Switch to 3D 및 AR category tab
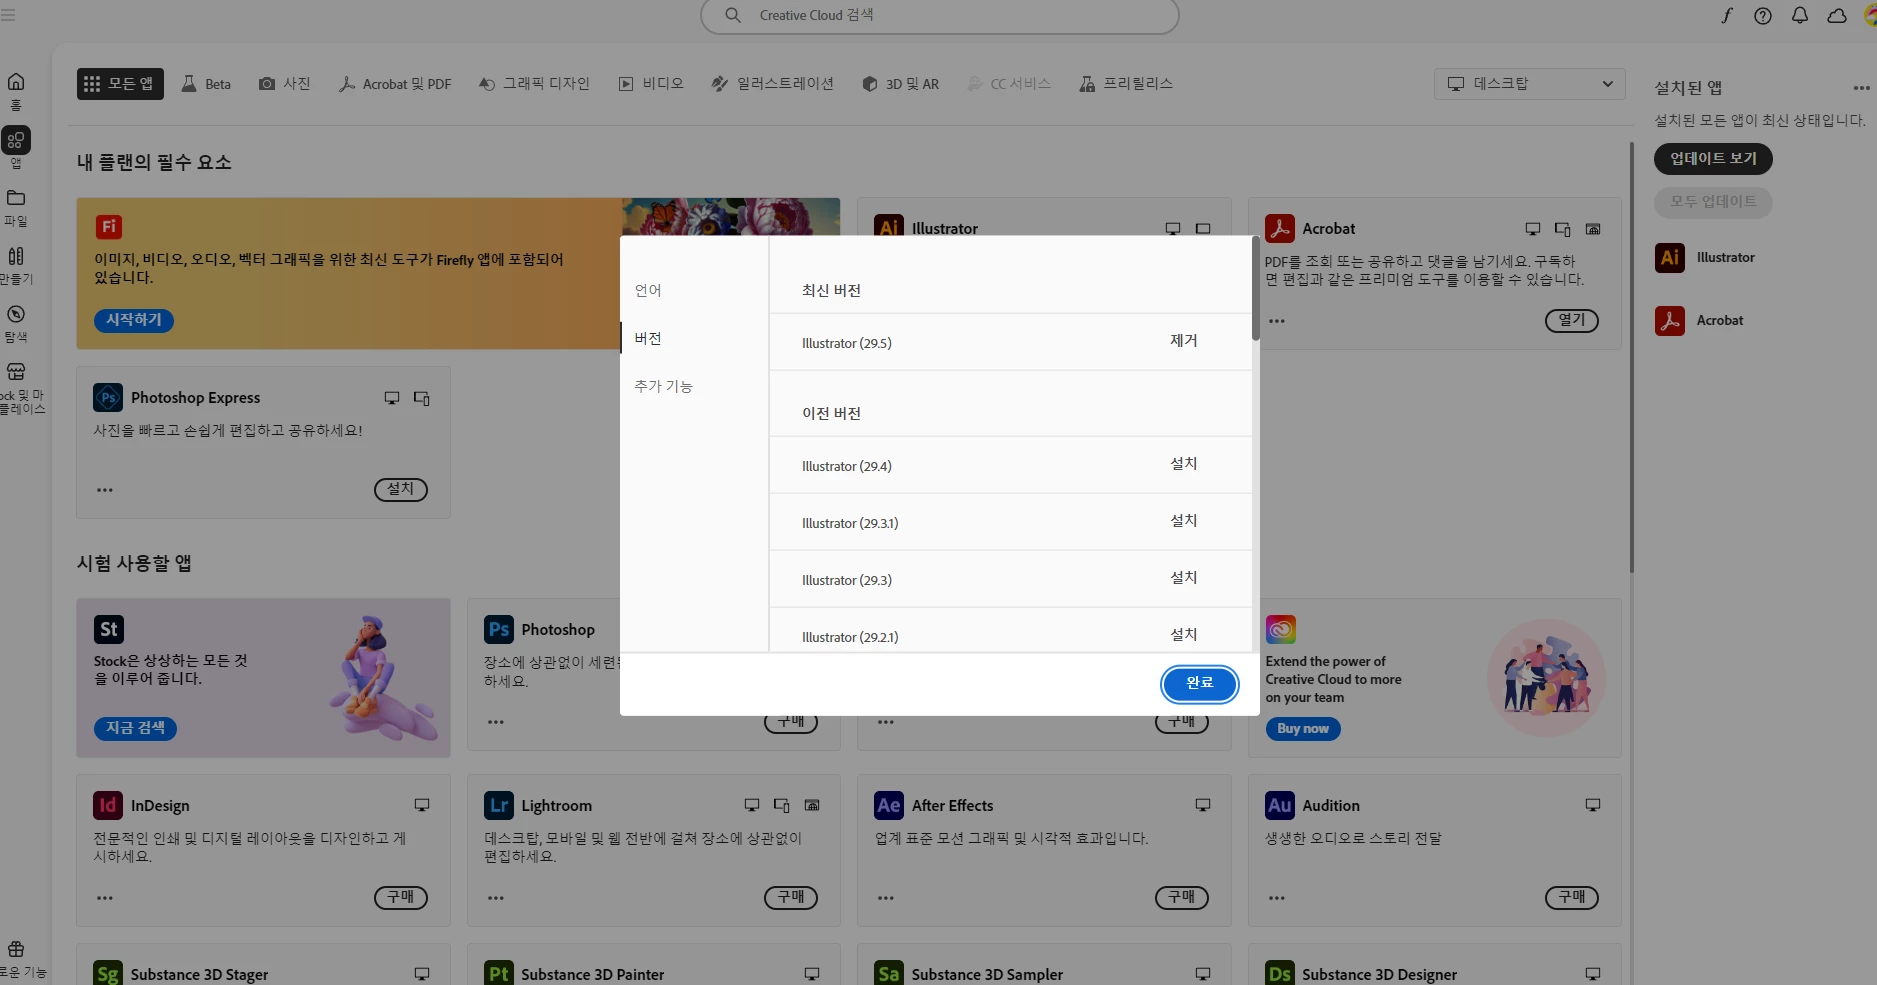 coord(900,84)
